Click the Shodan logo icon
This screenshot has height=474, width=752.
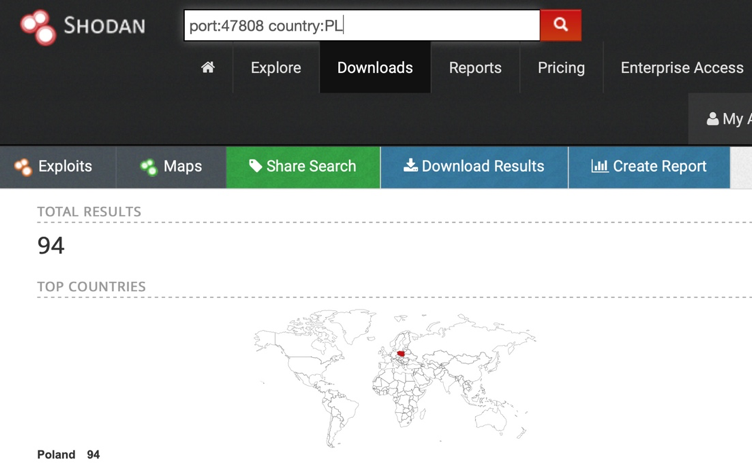click(39, 27)
